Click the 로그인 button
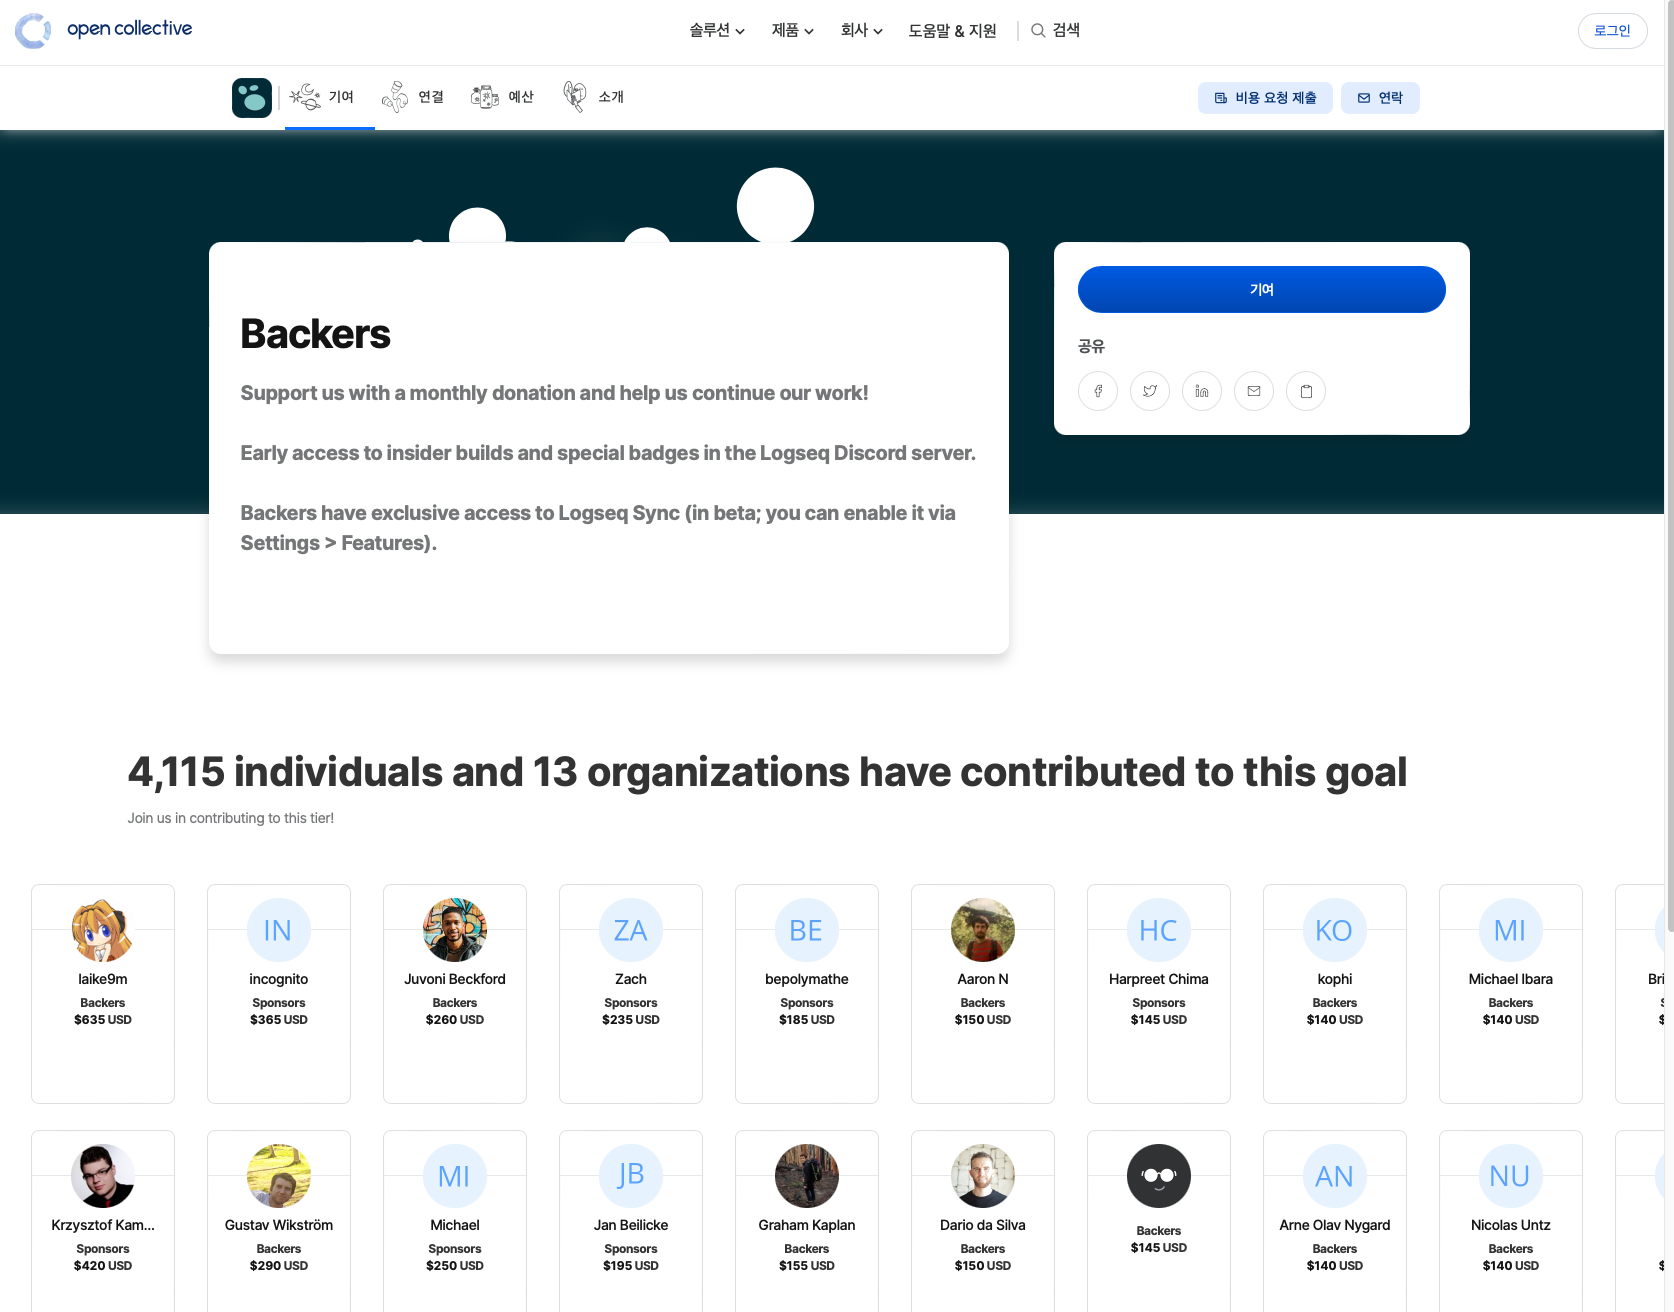The height and width of the screenshot is (1312, 1674). (x=1612, y=31)
